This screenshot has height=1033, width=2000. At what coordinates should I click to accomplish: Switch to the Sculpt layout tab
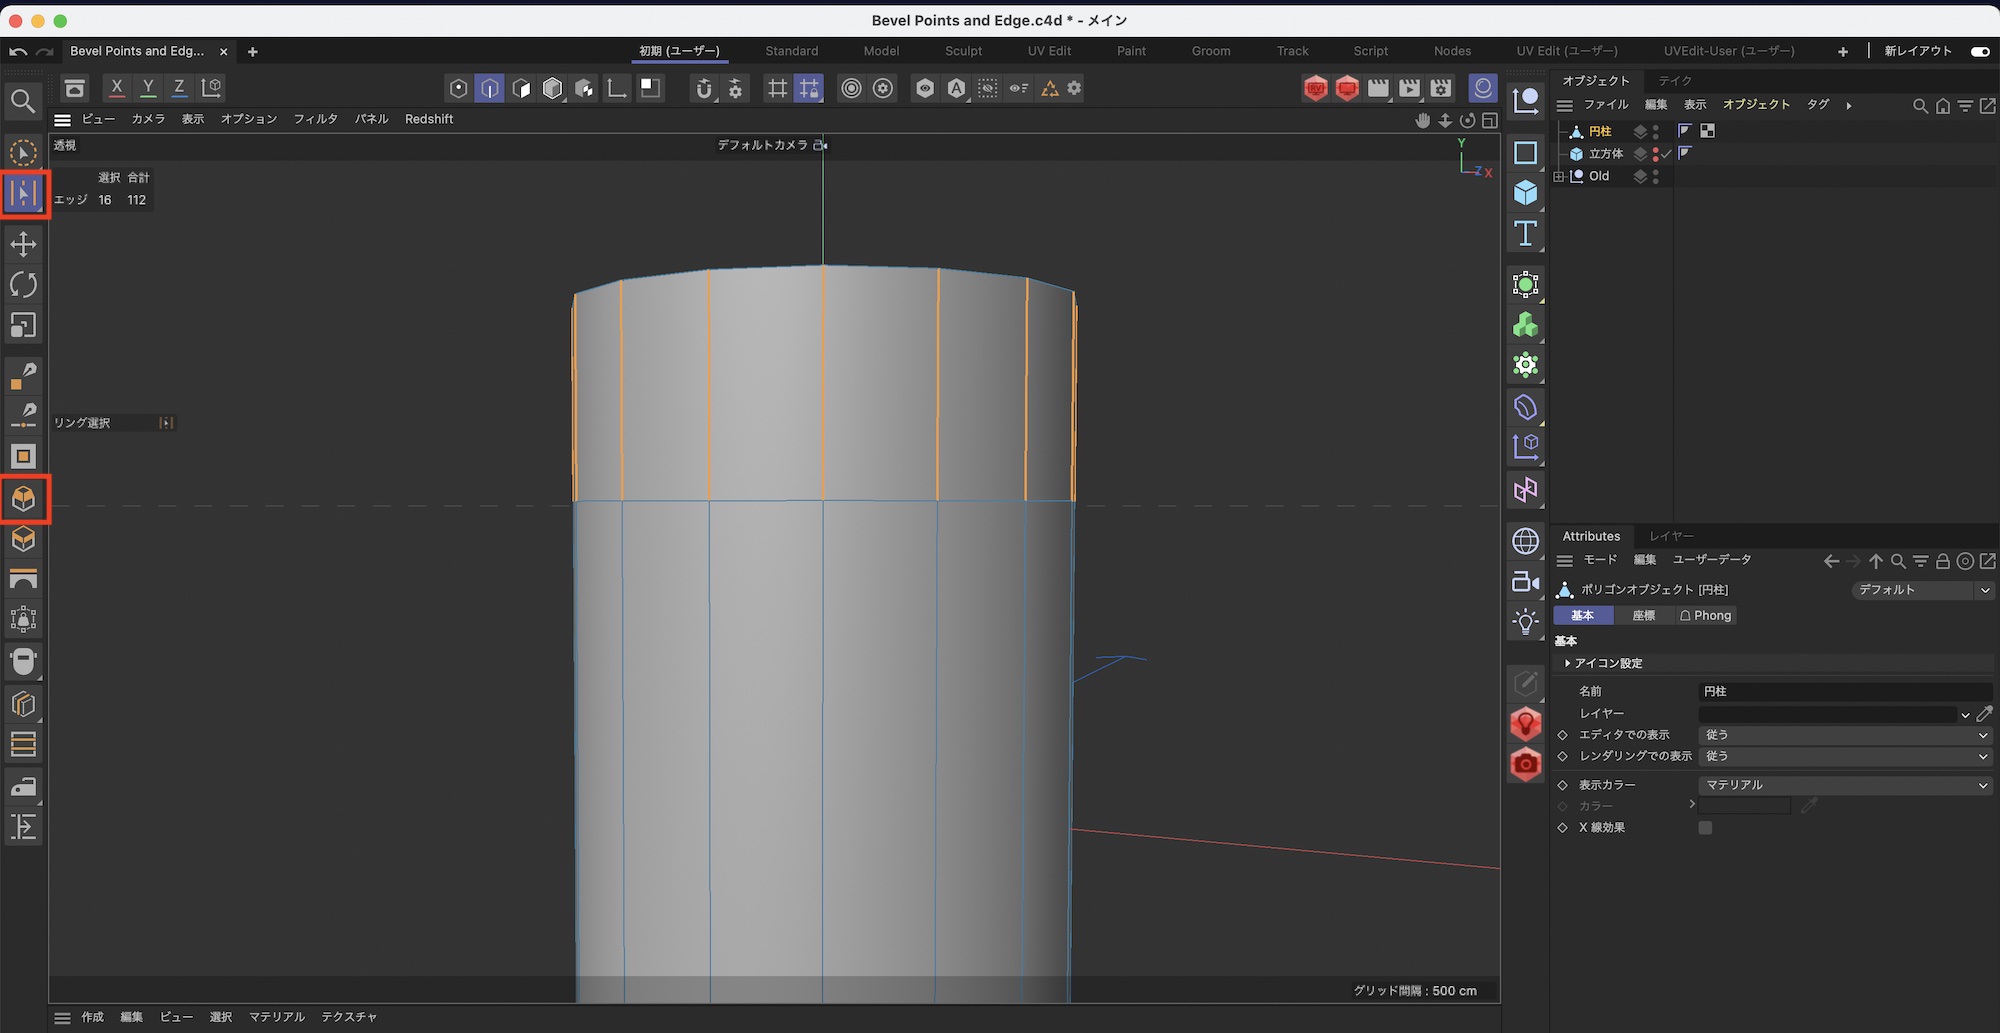coord(963,51)
